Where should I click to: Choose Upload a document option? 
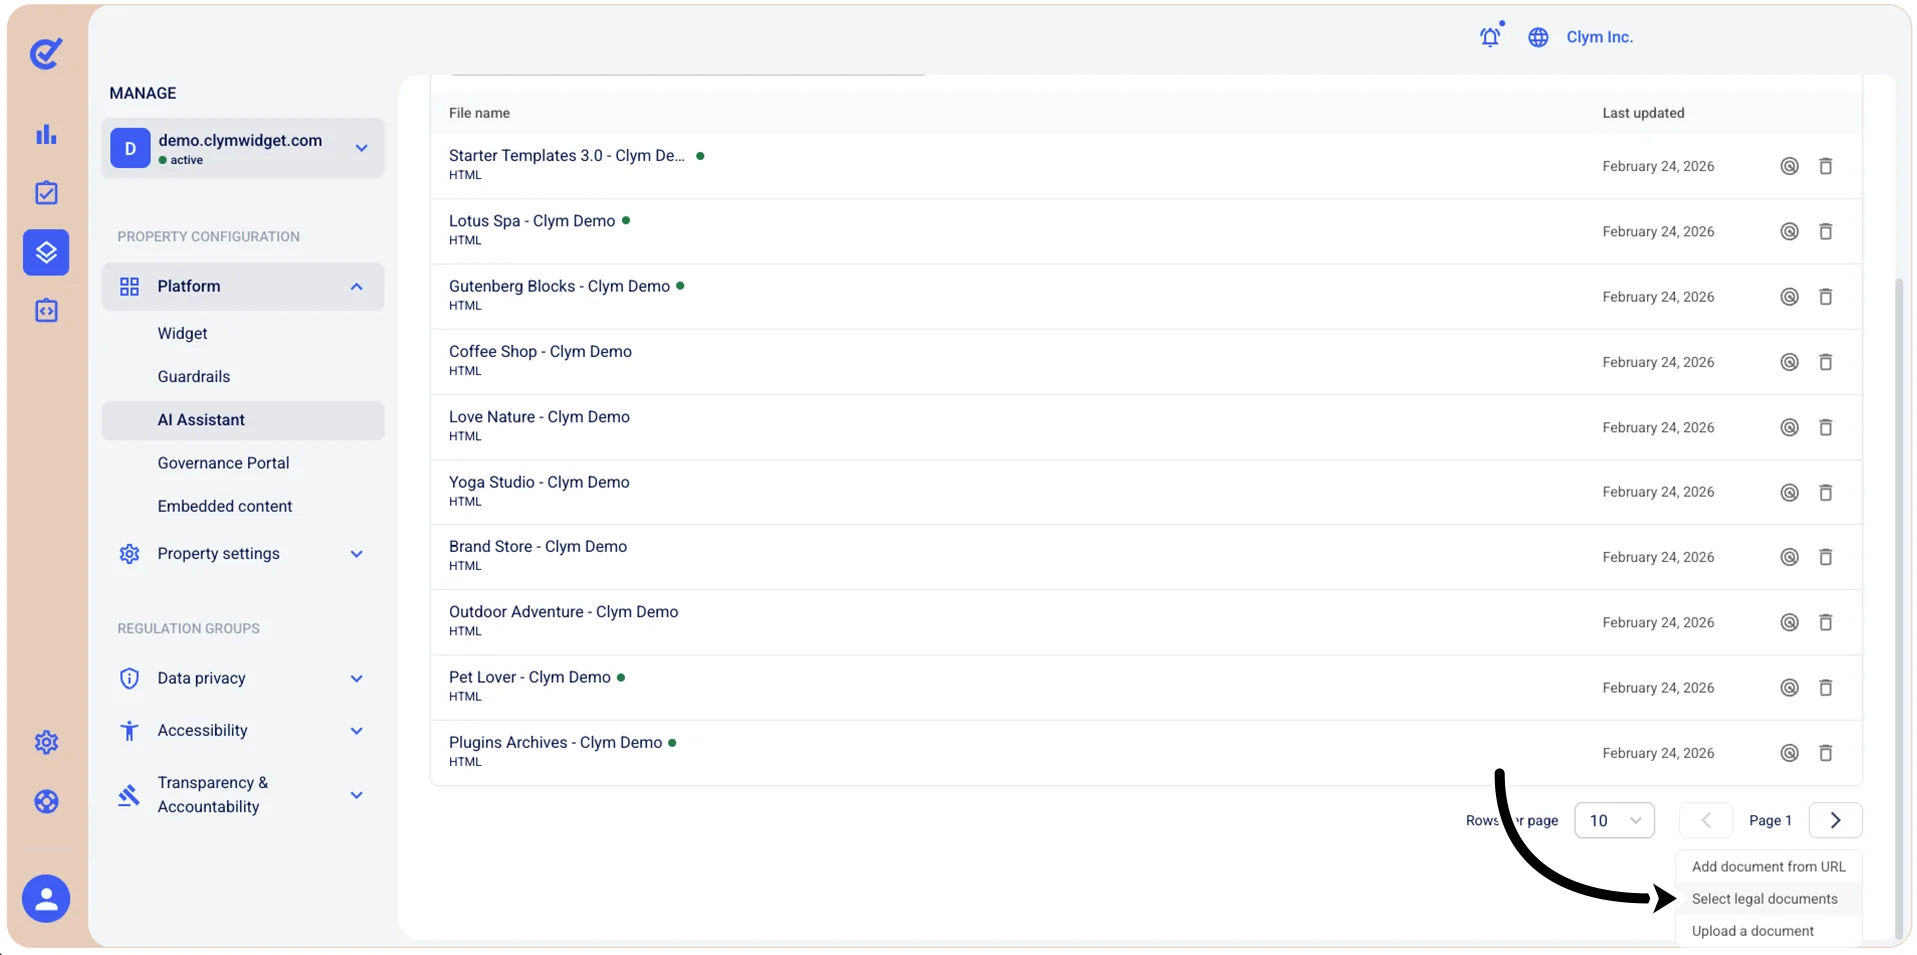click(x=1768, y=931)
